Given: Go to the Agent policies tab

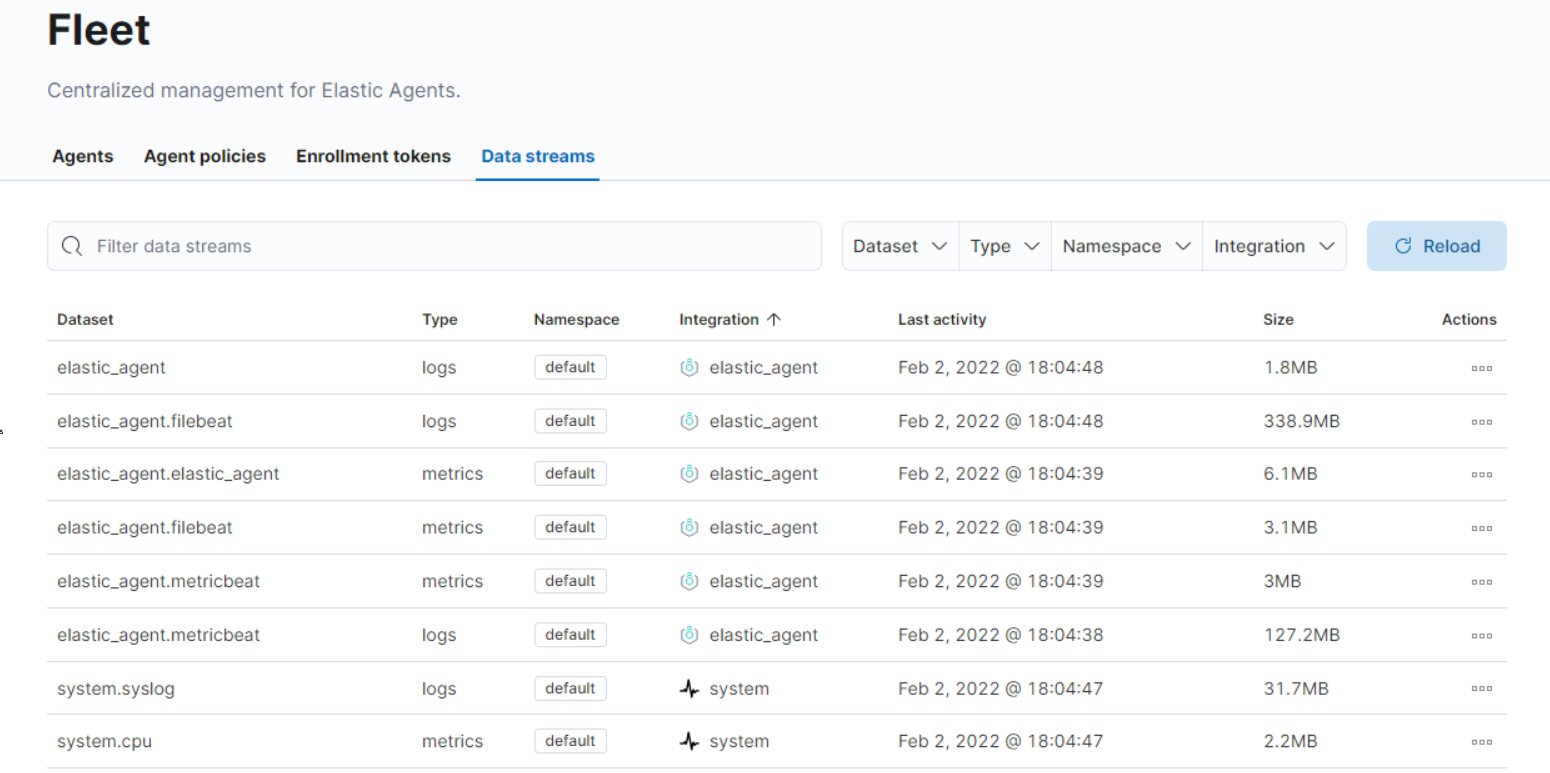Looking at the screenshot, I should point(205,156).
